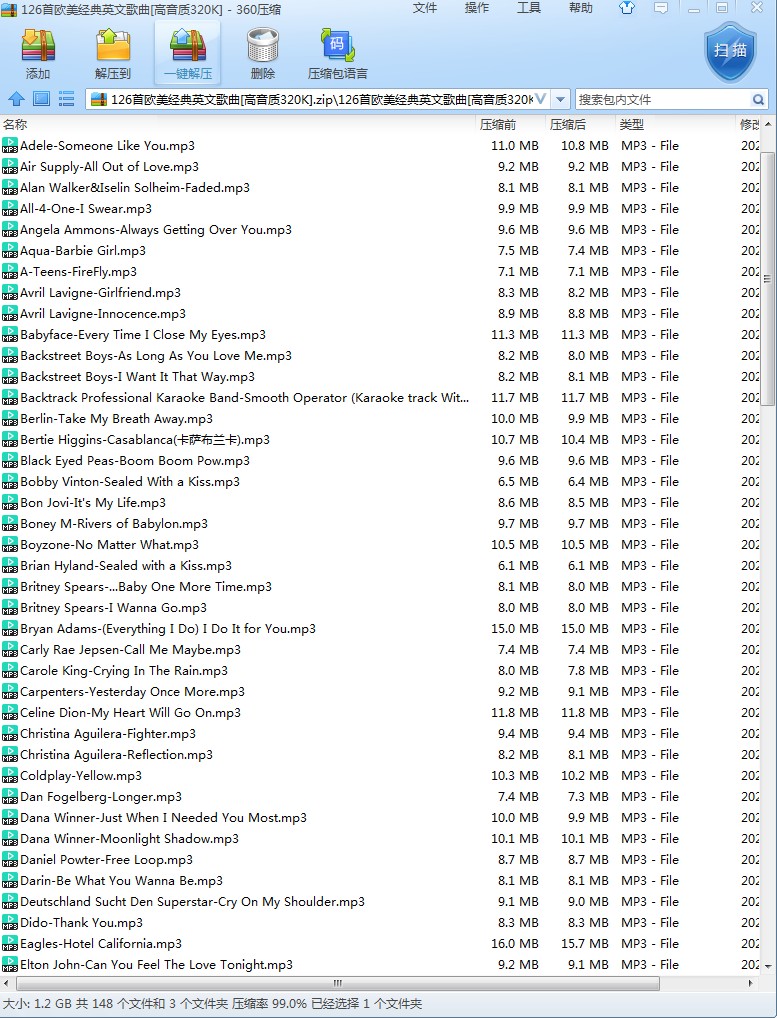
Task: Click the scroll-up arrow of file list
Action: [768, 124]
